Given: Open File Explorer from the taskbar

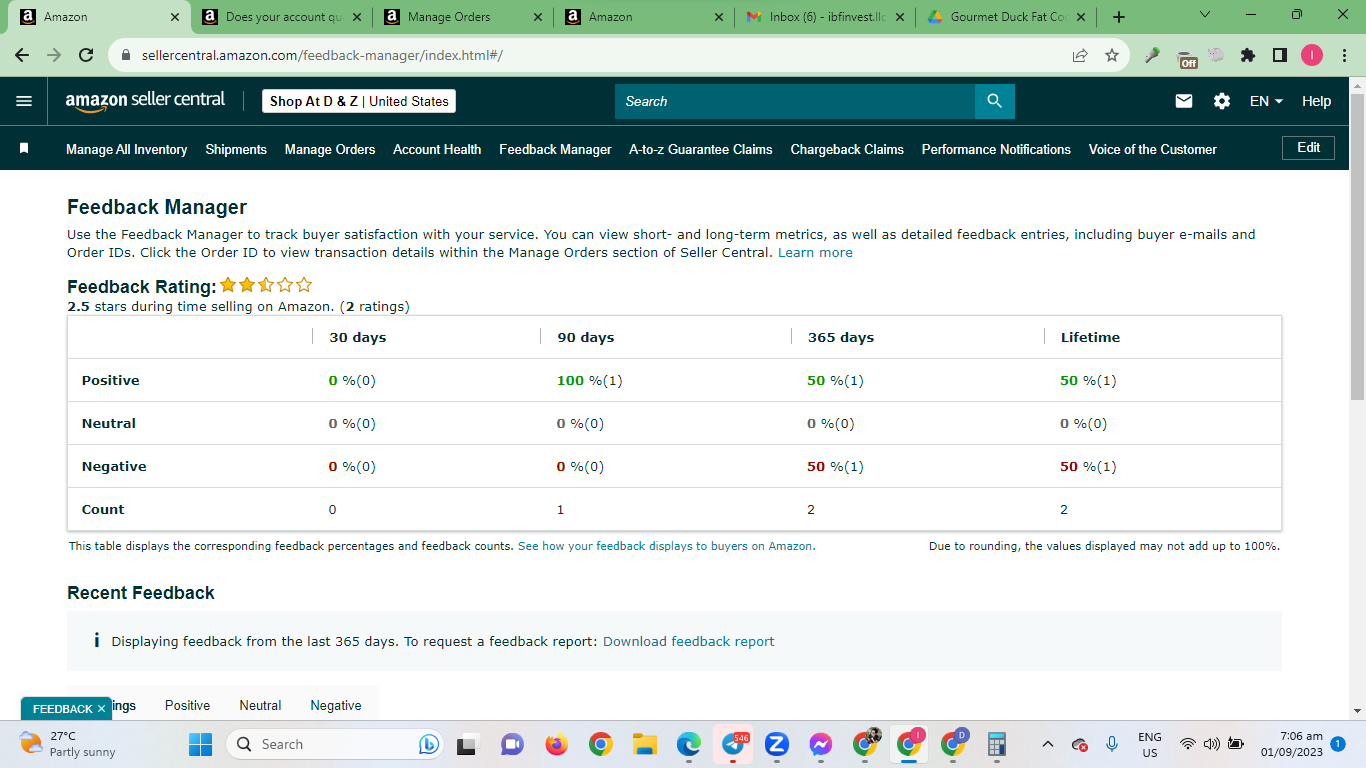Looking at the screenshot, I should [x=644, y=744].
